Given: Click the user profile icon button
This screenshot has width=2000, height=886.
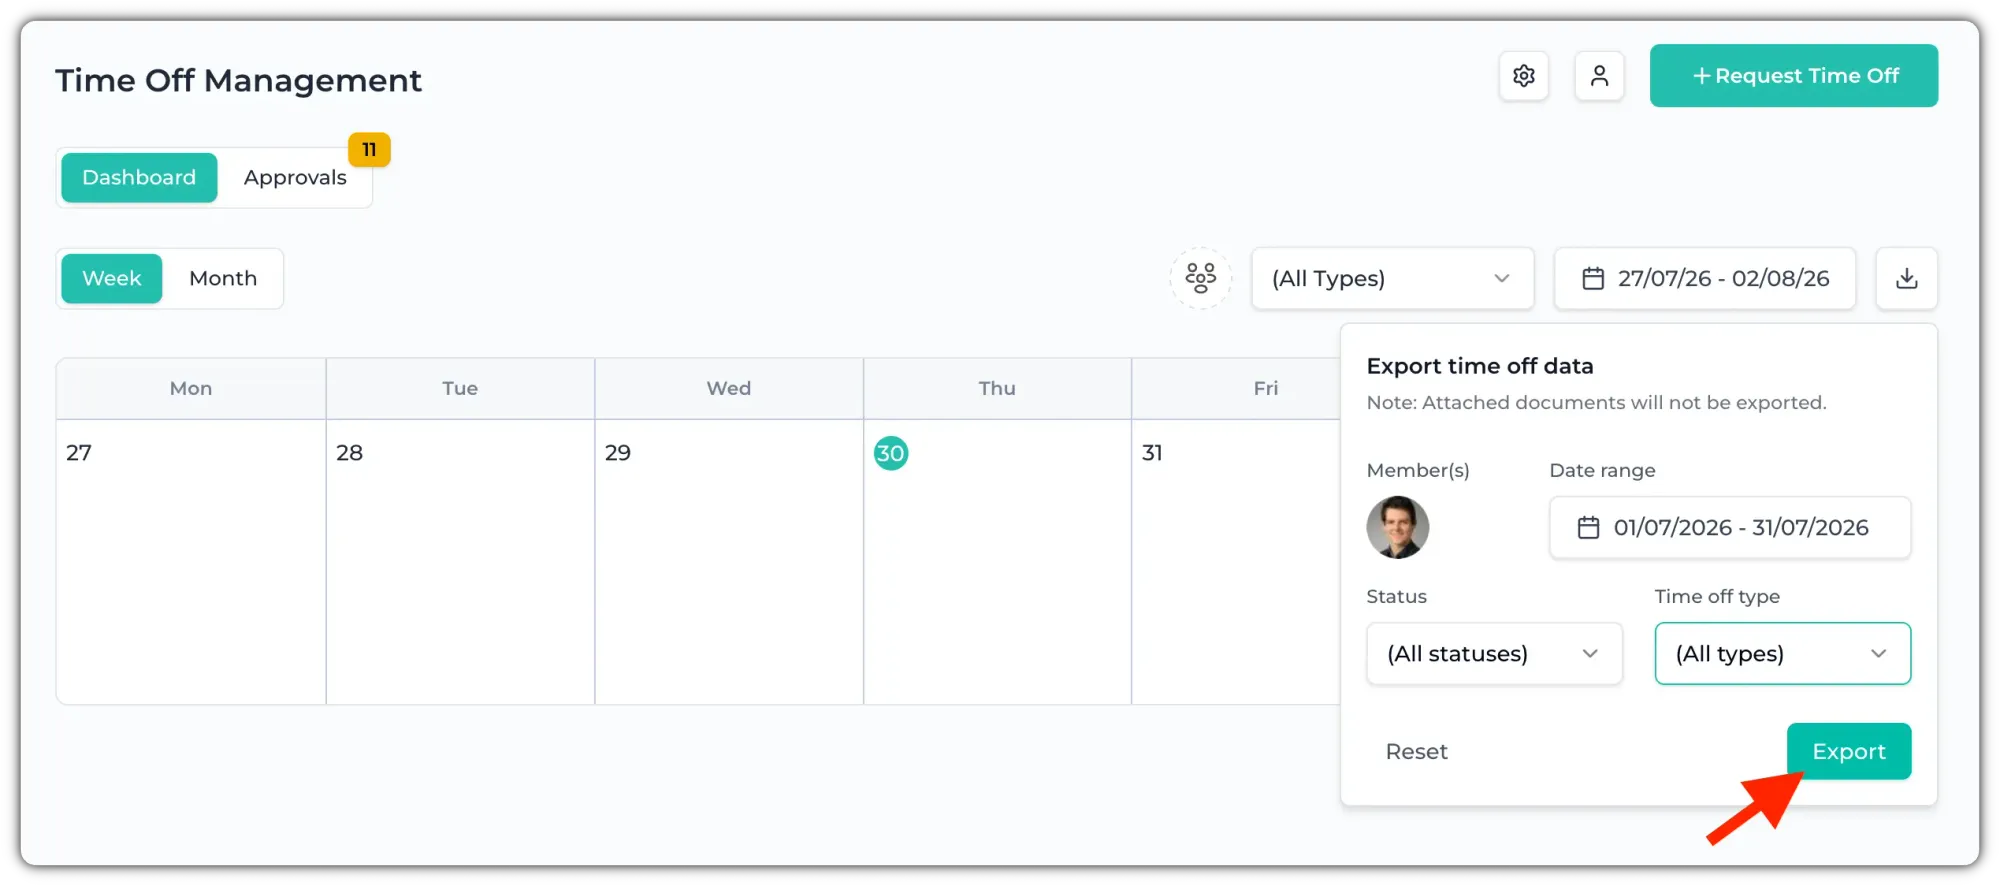Looking at the screenshot, I should [1599, 76].
